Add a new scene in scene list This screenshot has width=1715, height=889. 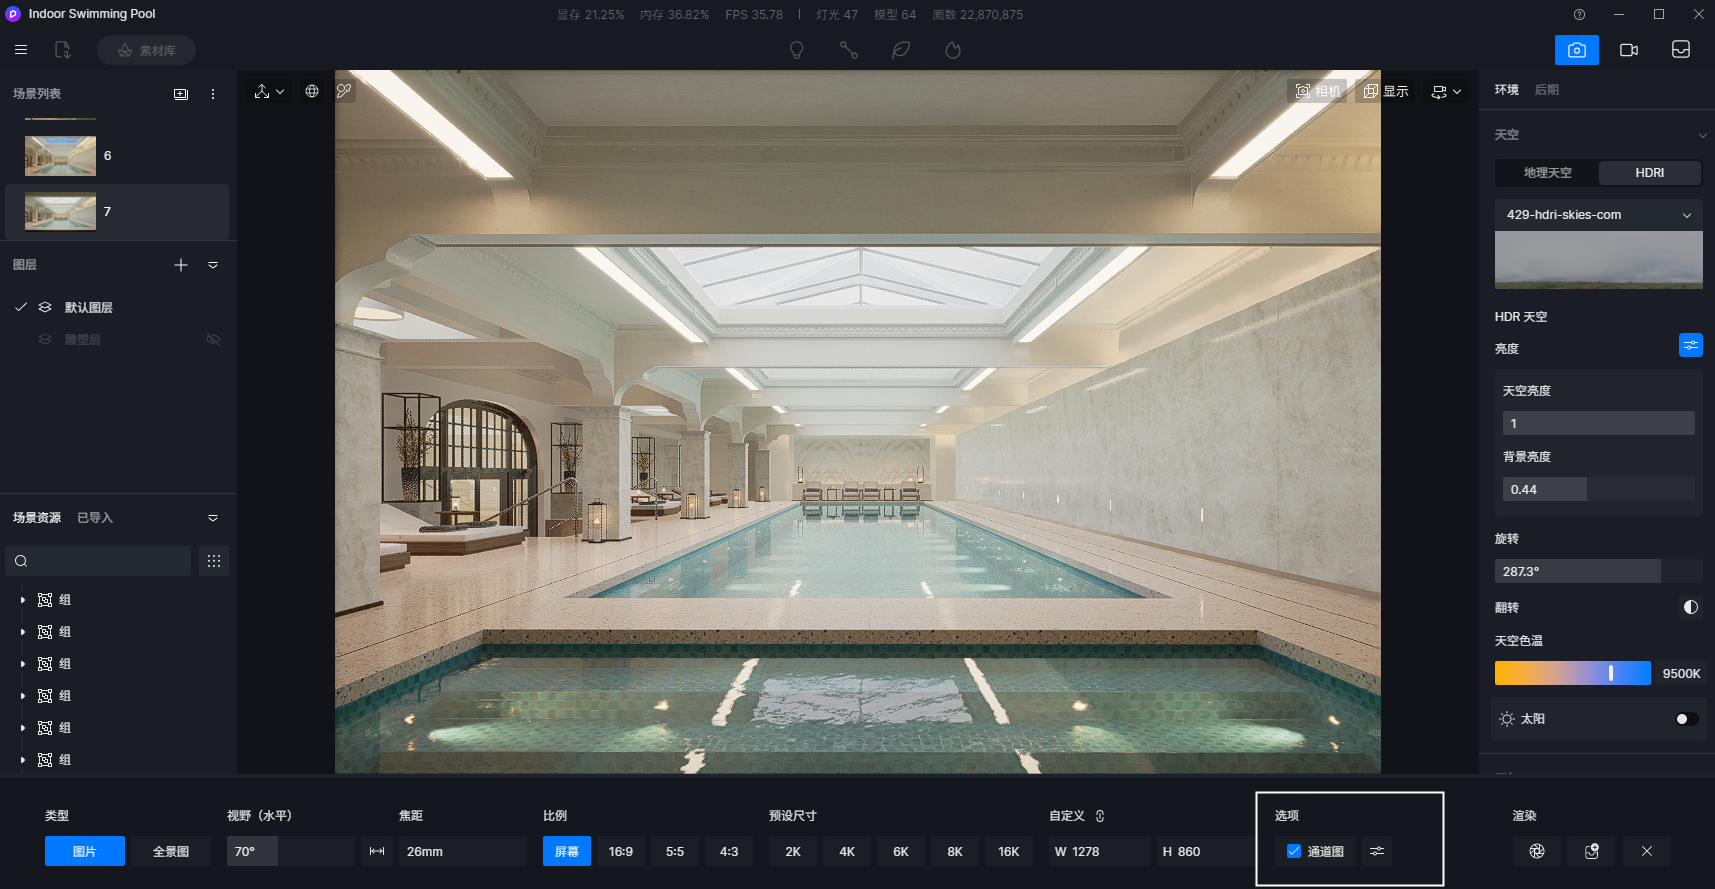181,94
